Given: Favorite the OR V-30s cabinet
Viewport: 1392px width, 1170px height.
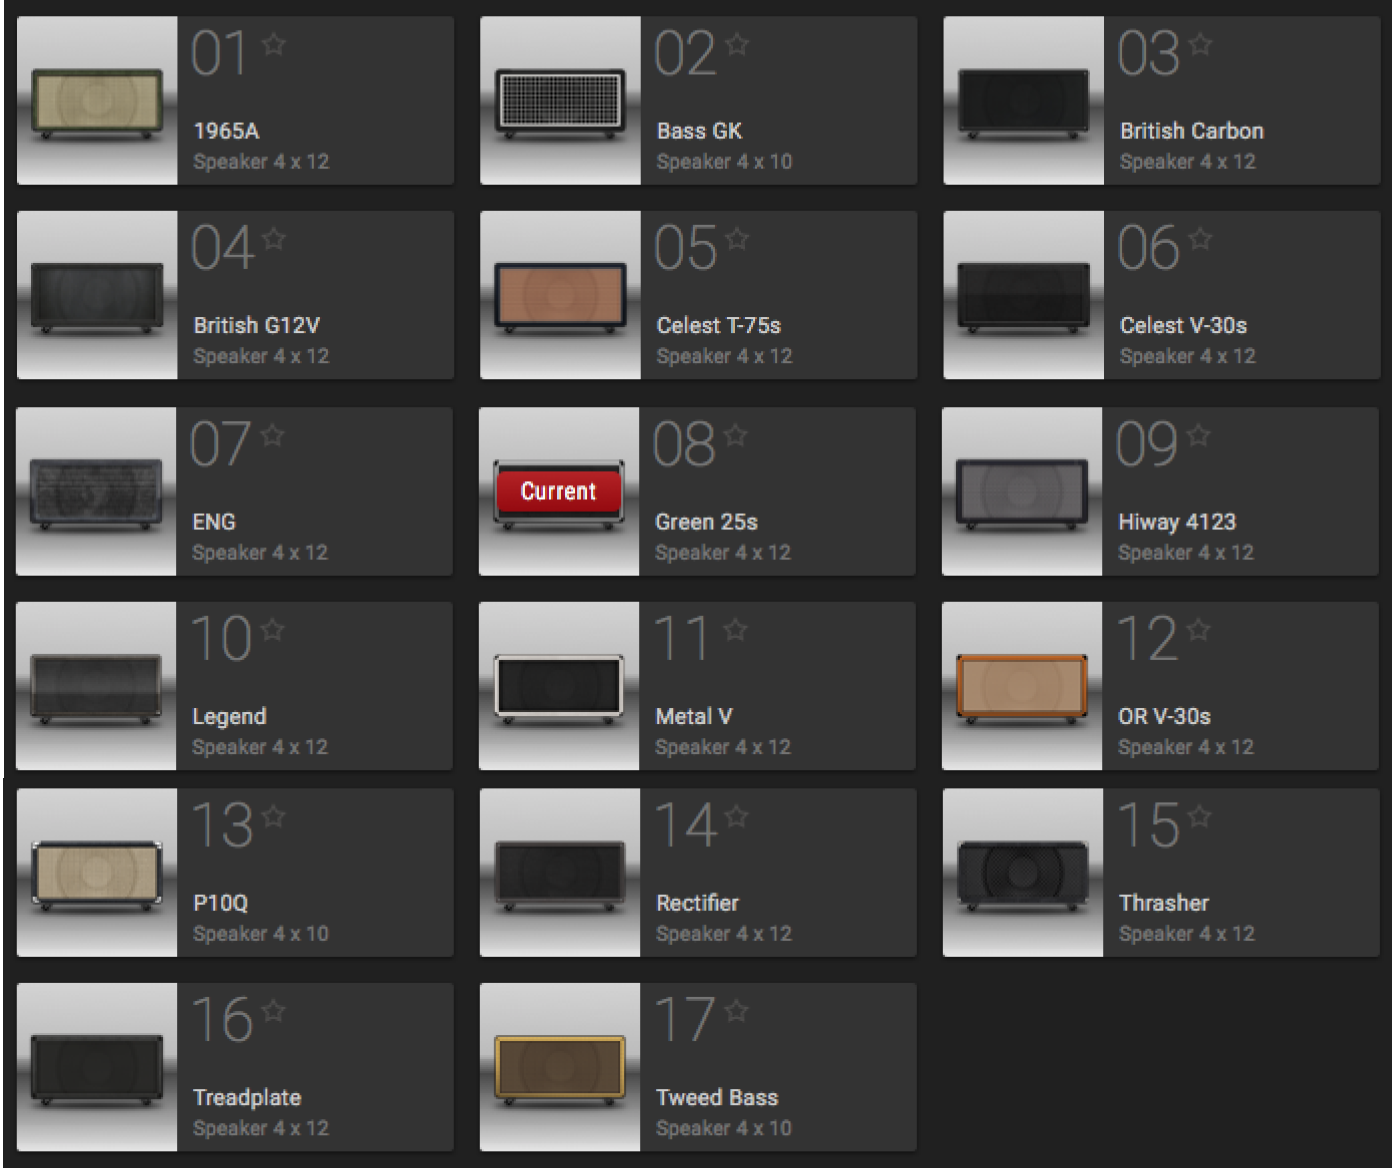Looking at the screenshot, I should pyautogui.click(x=1199, y=630).
